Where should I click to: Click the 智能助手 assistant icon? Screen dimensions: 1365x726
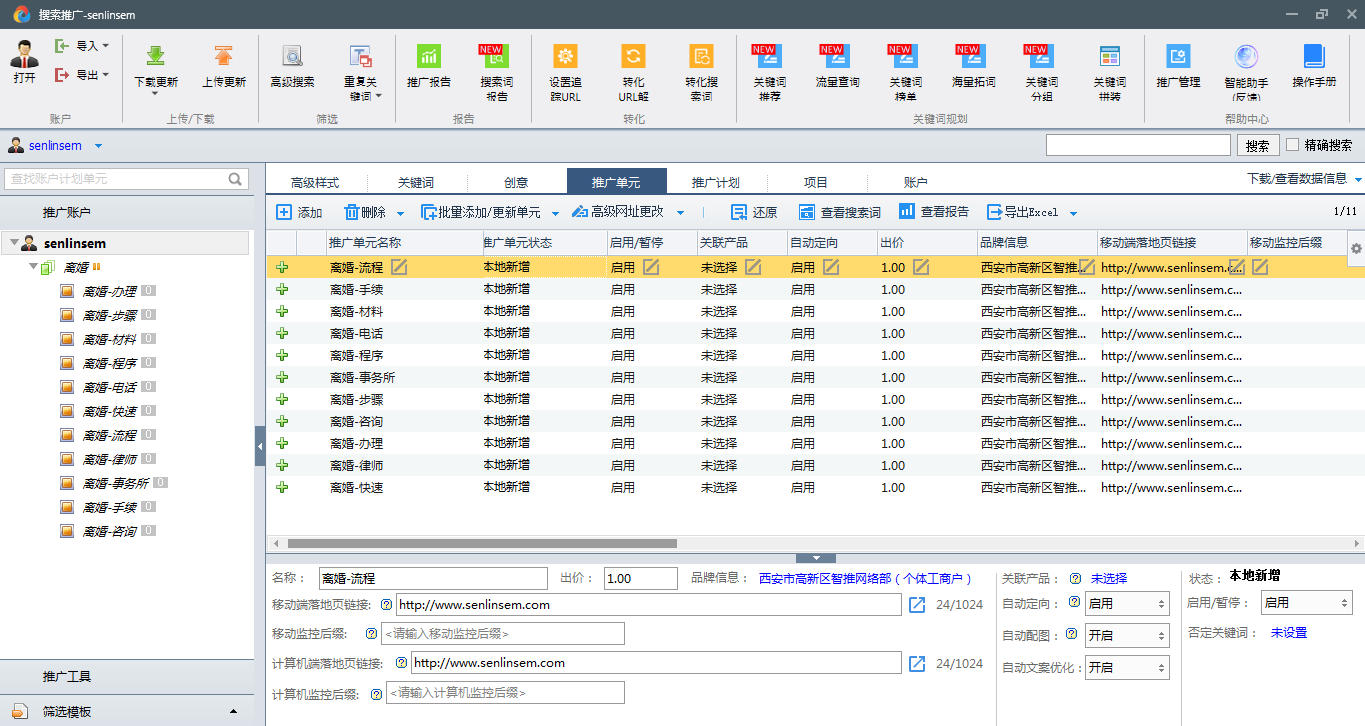(1246, 57)
